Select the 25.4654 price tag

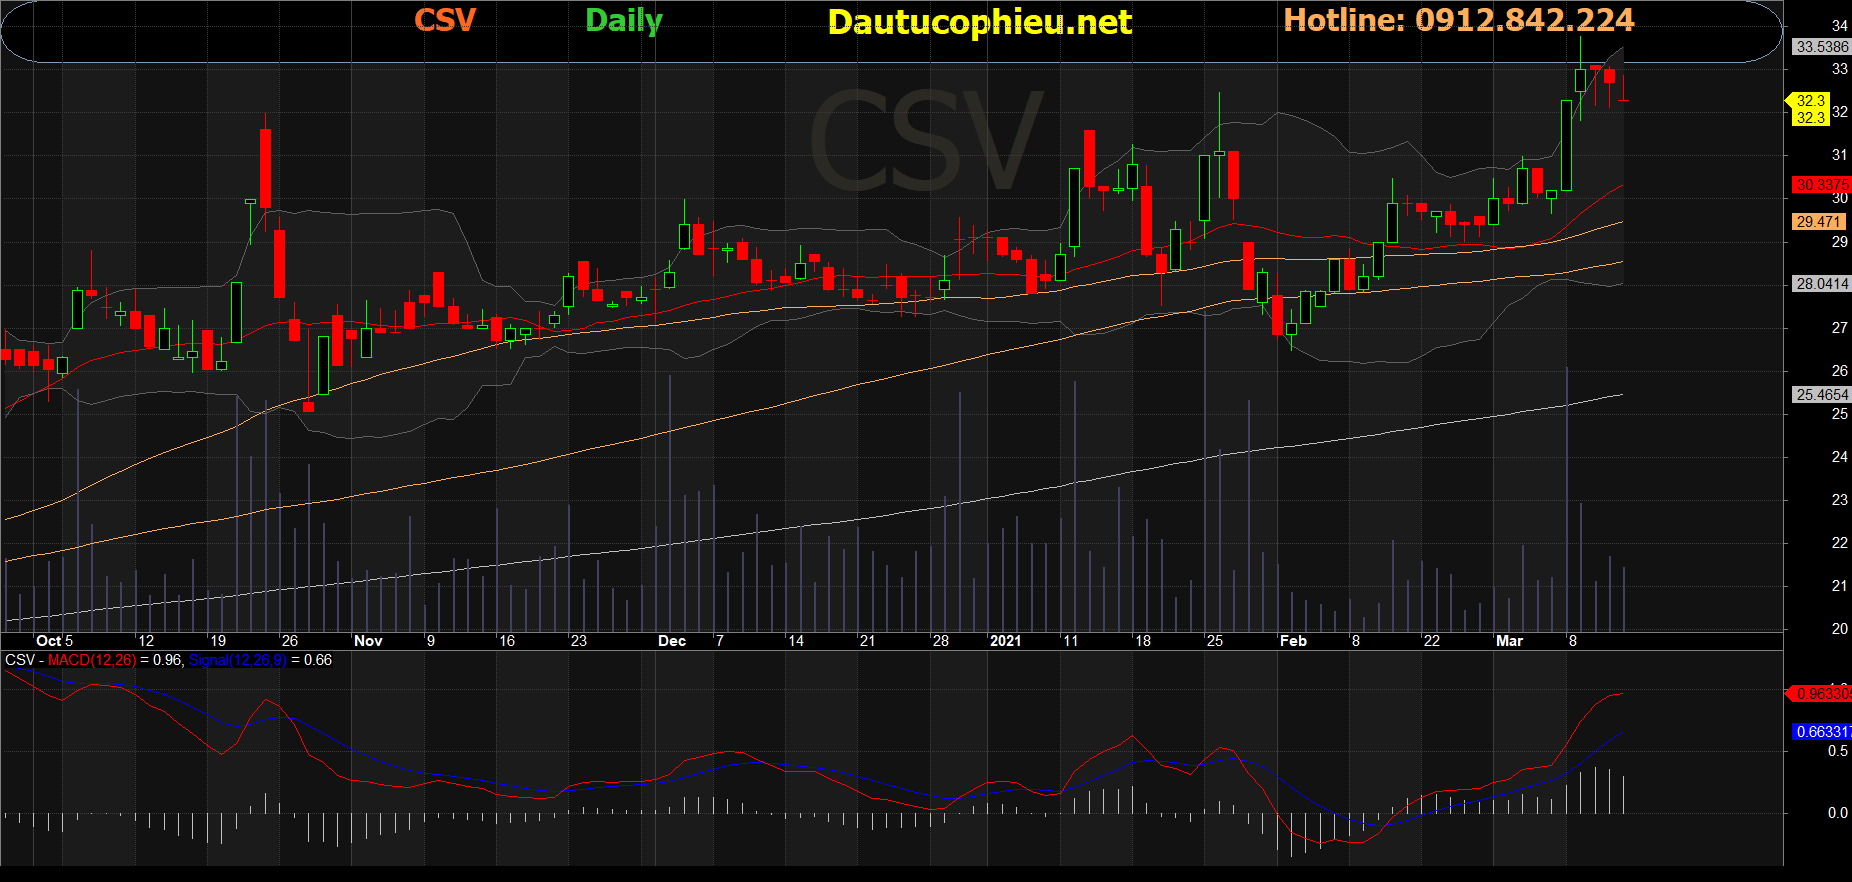tap(1821, 395)
